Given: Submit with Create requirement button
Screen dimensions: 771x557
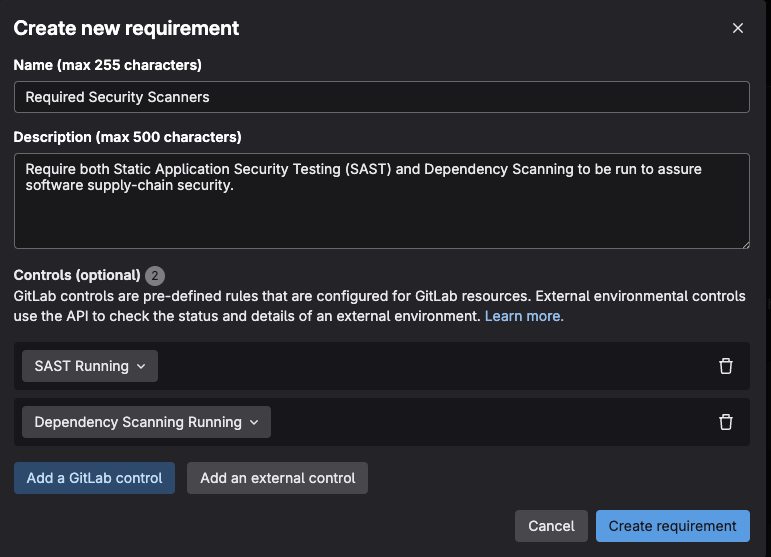Looking at the screenshot, I should (672, 526).
